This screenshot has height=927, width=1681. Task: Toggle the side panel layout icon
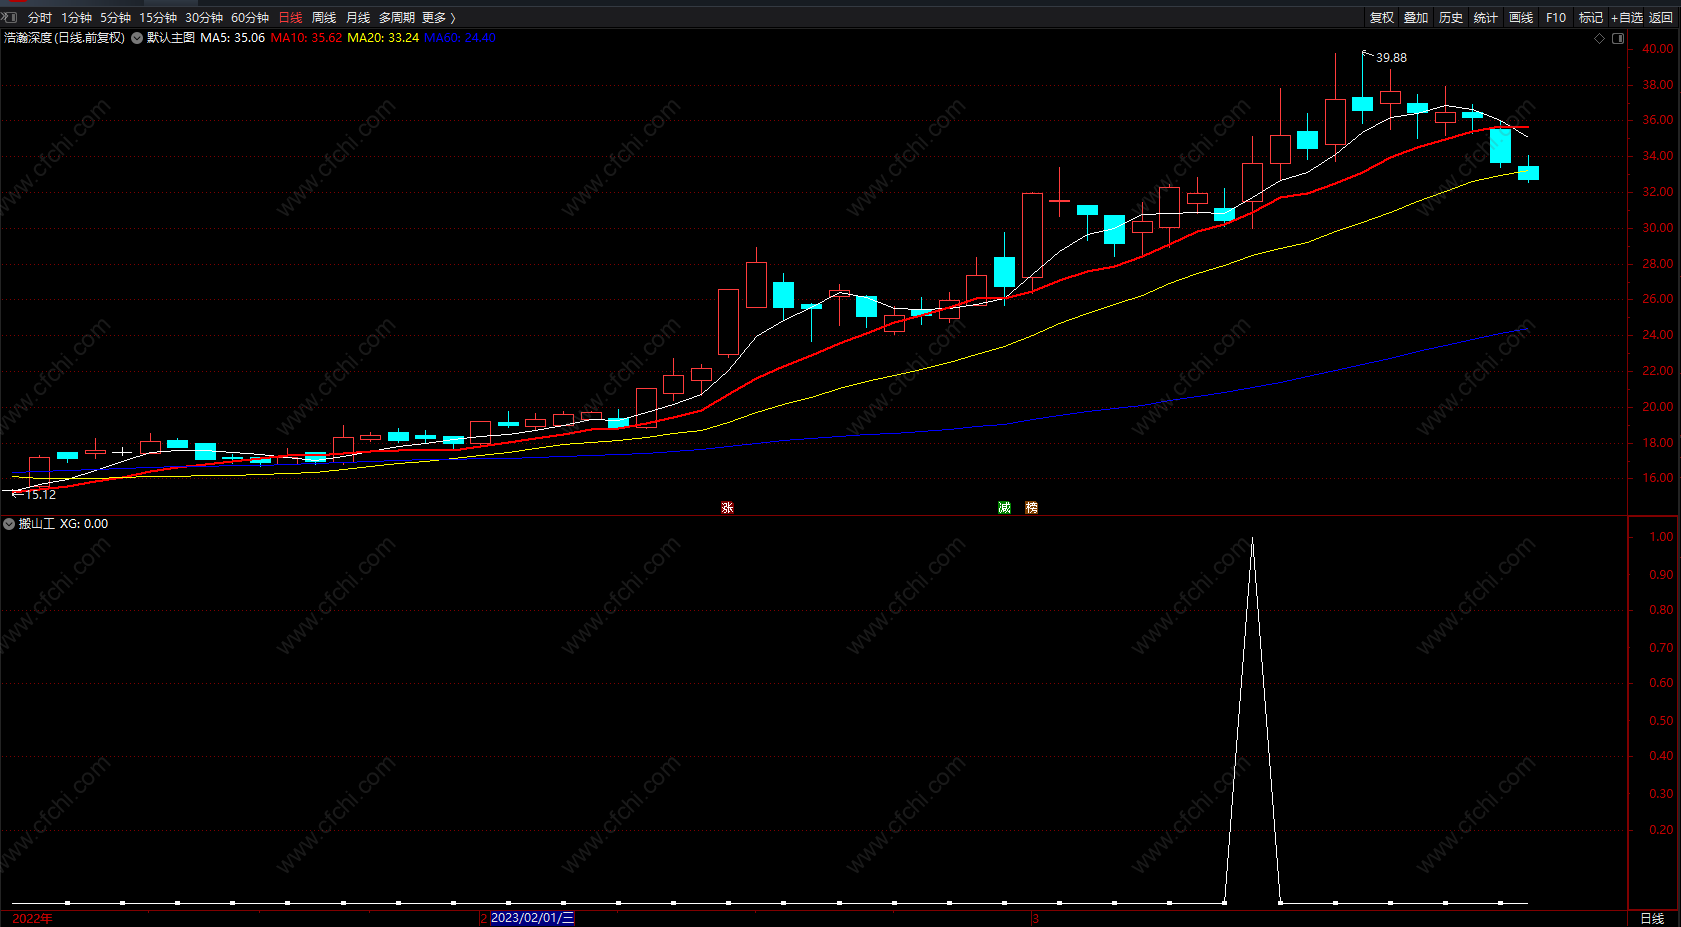(x=1618, y=38)
